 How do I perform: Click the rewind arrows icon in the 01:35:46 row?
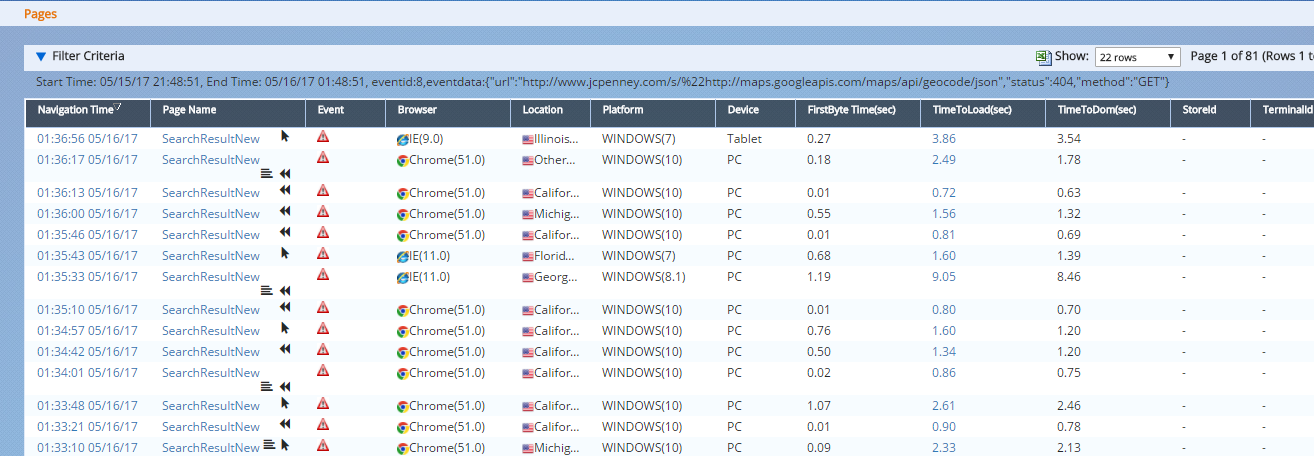[284, 232]
